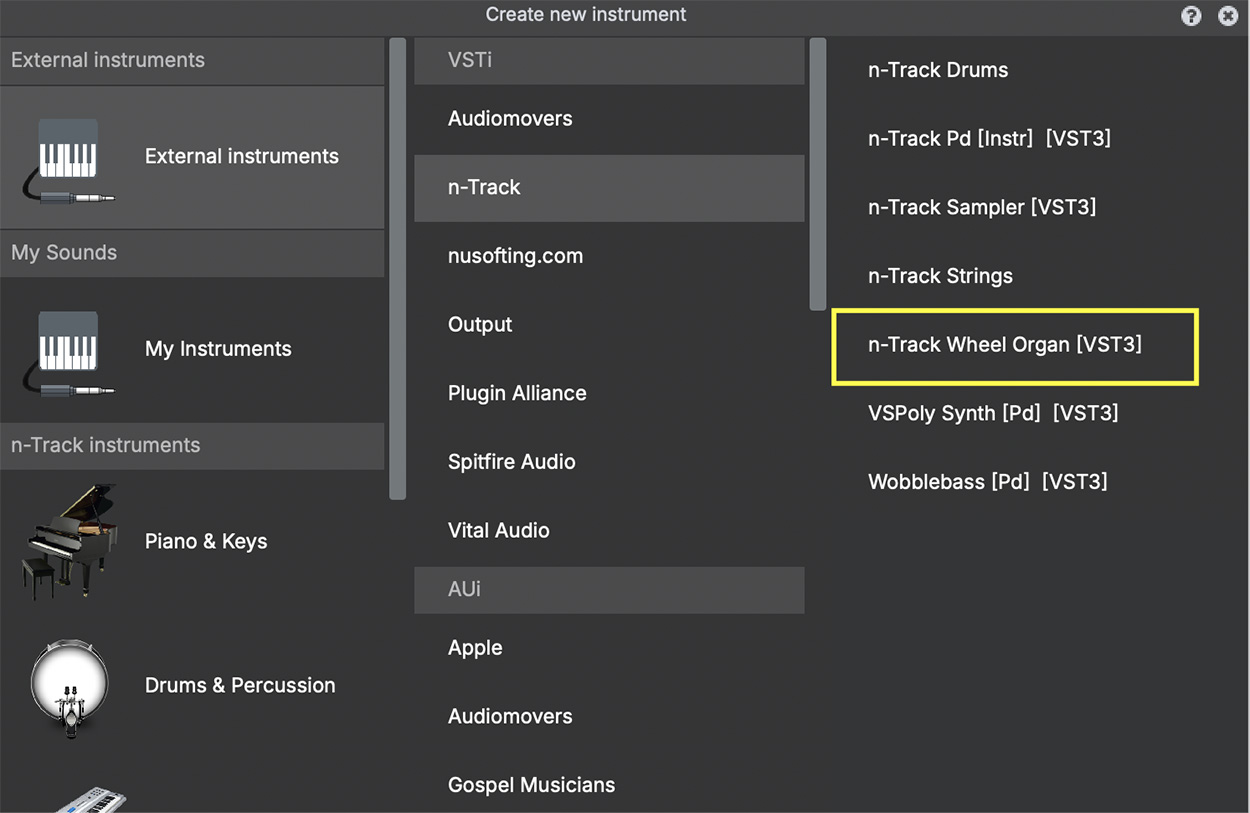Choose the bass drum icon

click(68, 686)
